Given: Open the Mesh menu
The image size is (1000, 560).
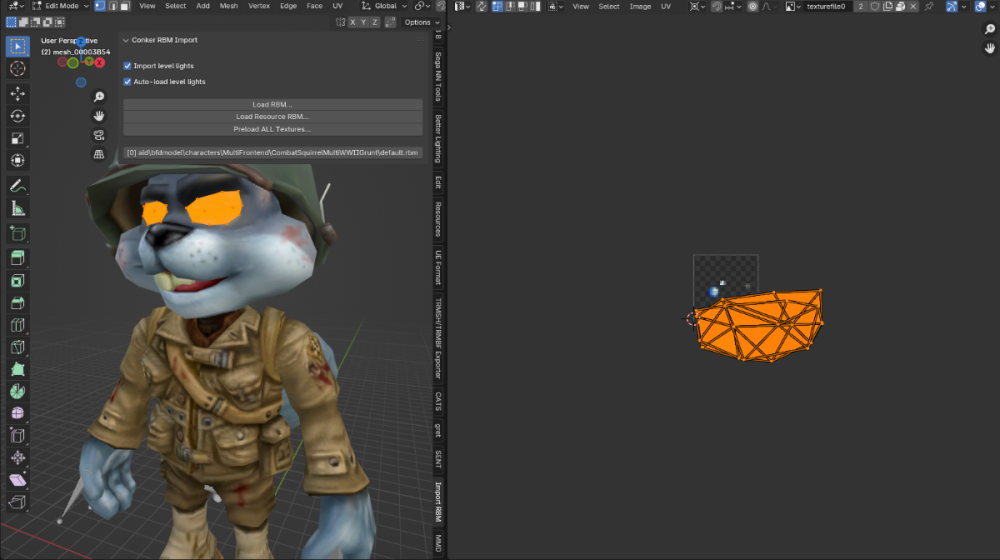Looking at the screenshot, I should click(x=228, y=6).
